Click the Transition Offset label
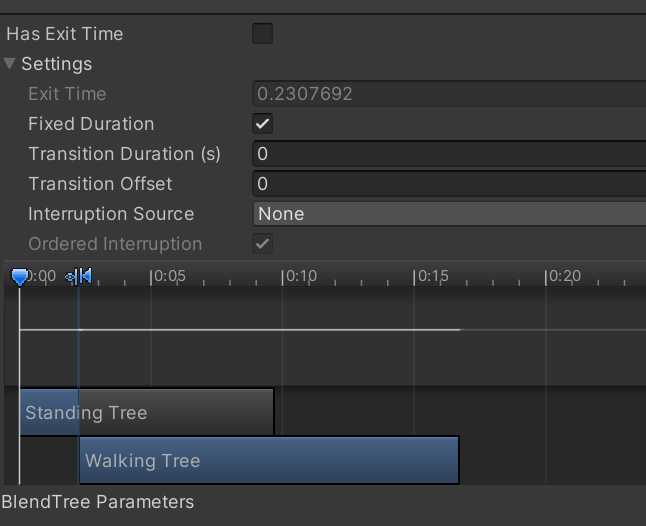Image resolution: width=646 pixels, height=526 pixels. click(100, 184)
